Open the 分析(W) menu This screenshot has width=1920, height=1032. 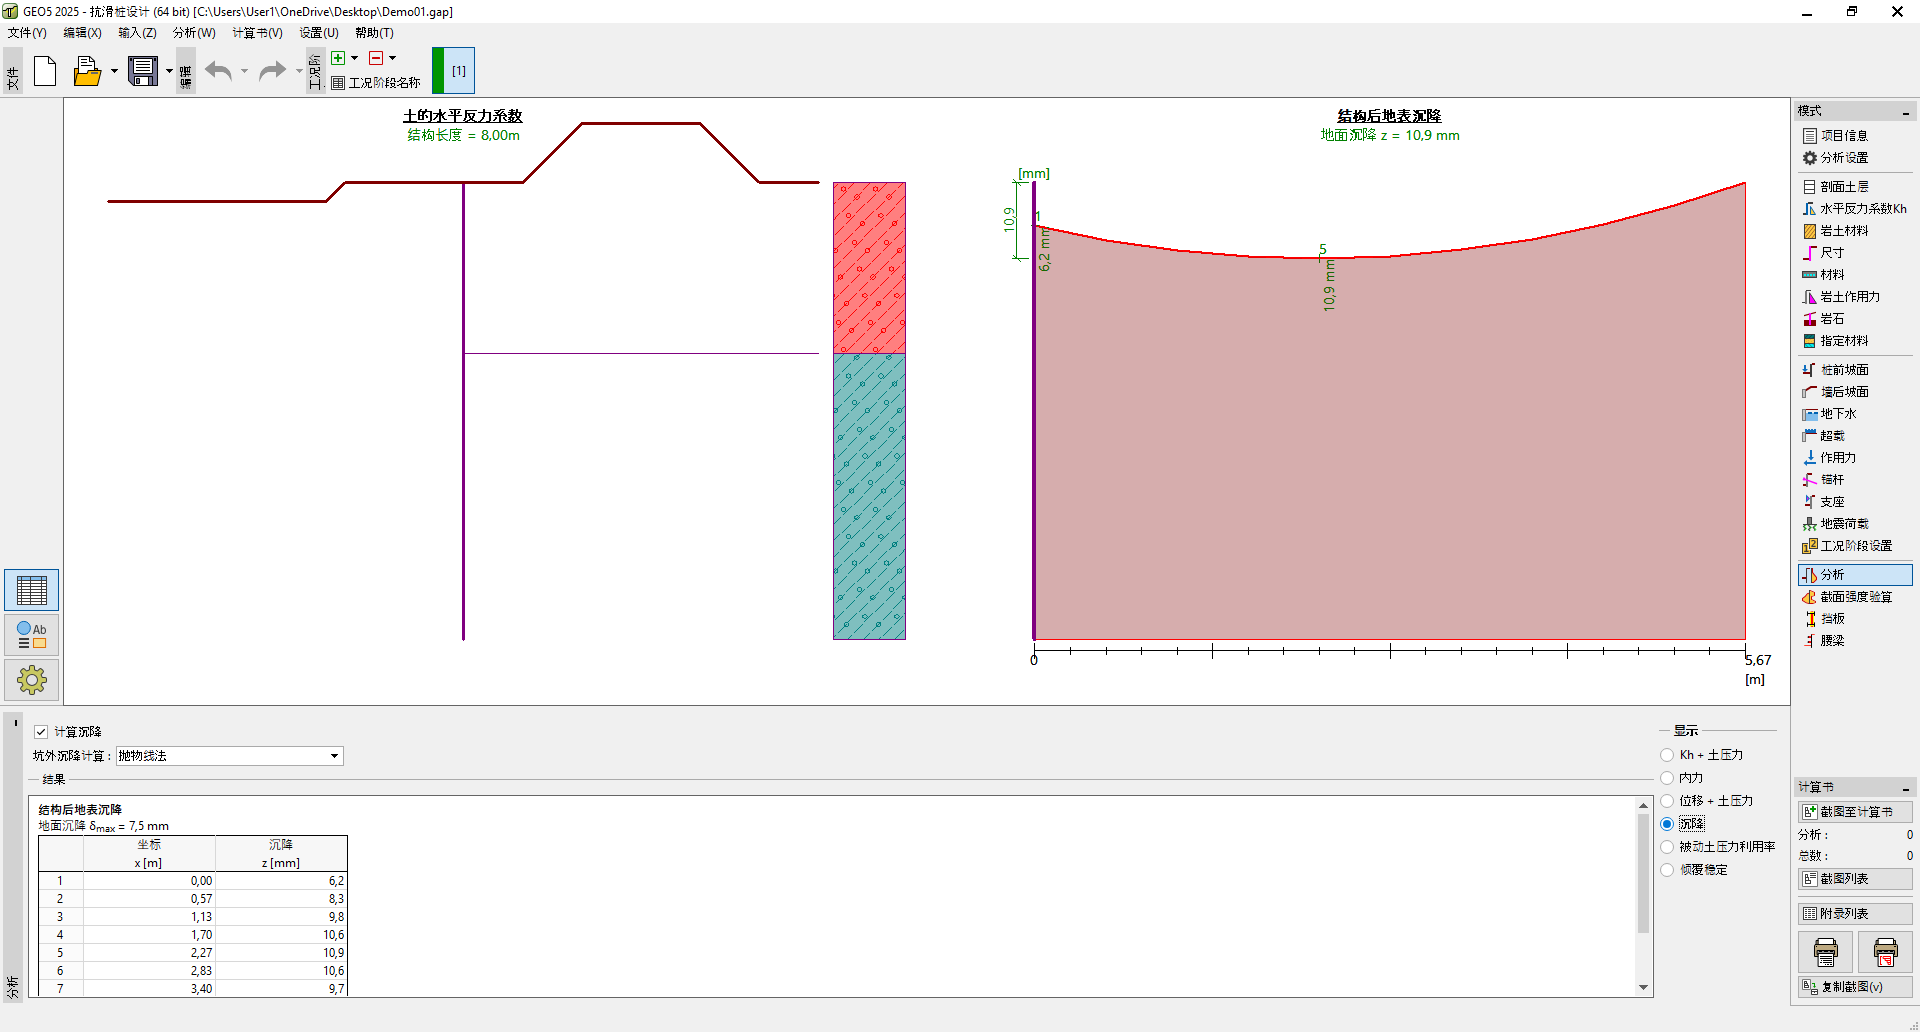(x=194, y=33)
